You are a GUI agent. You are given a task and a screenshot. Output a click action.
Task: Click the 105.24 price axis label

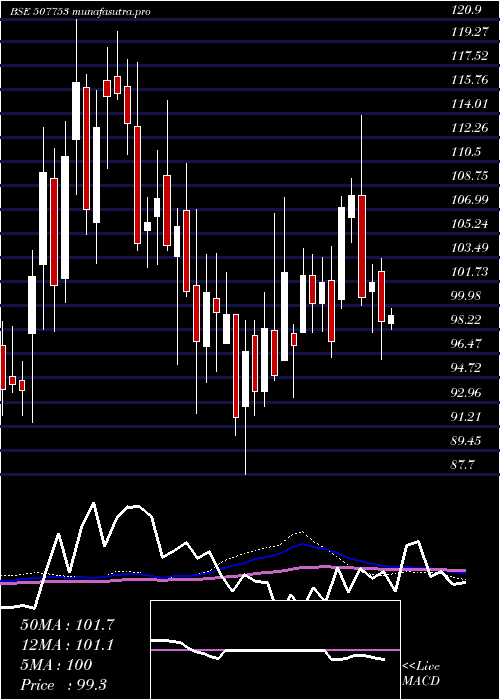(469, 224)
